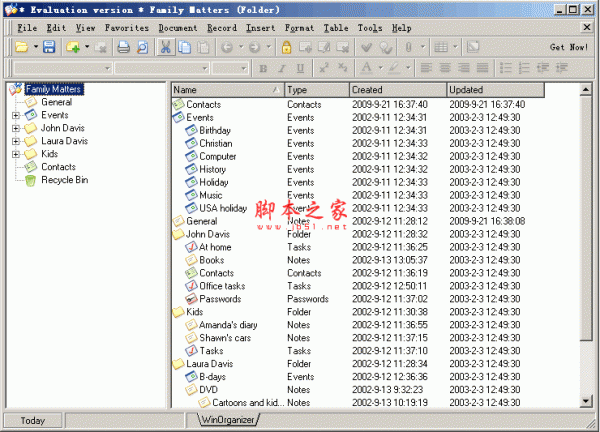The height and width of the screenshot is (432, 600).
Task: Click the Save floppy disk icon
Action: (49, 47)
